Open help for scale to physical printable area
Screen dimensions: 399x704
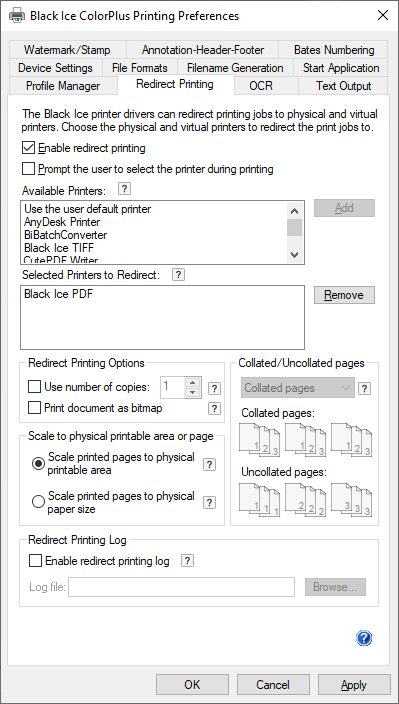[209, 464]
